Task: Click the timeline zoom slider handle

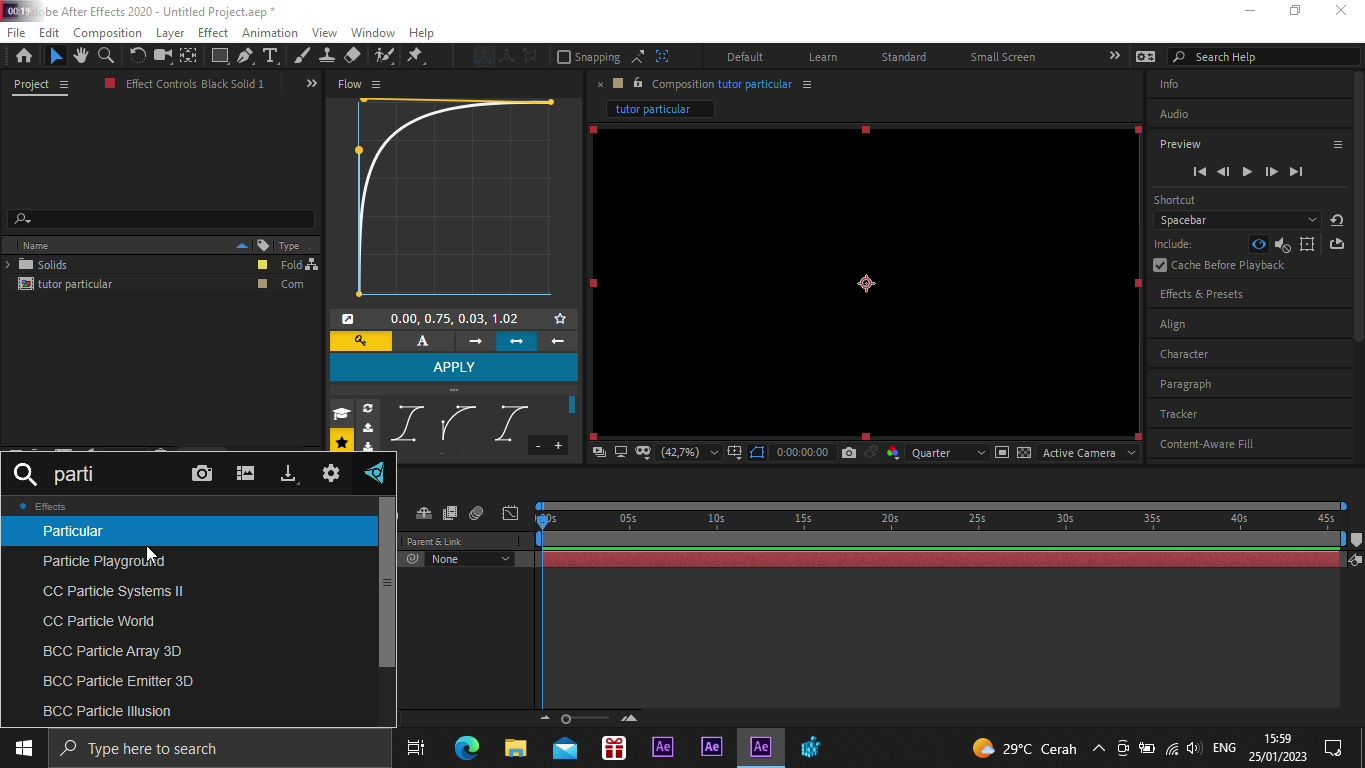Action: point(566,719)
